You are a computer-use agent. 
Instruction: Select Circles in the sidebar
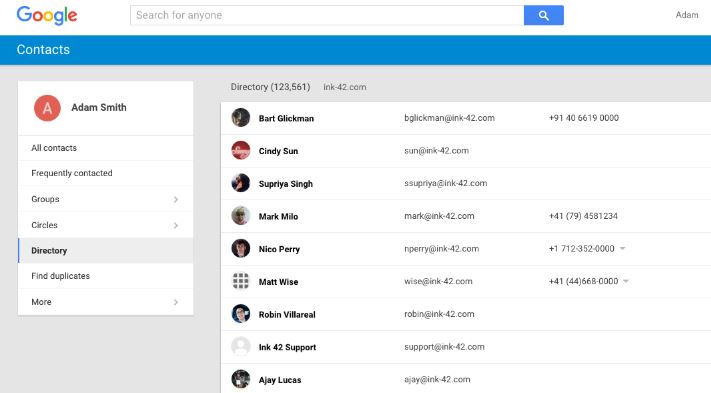(x=106, y=225)
